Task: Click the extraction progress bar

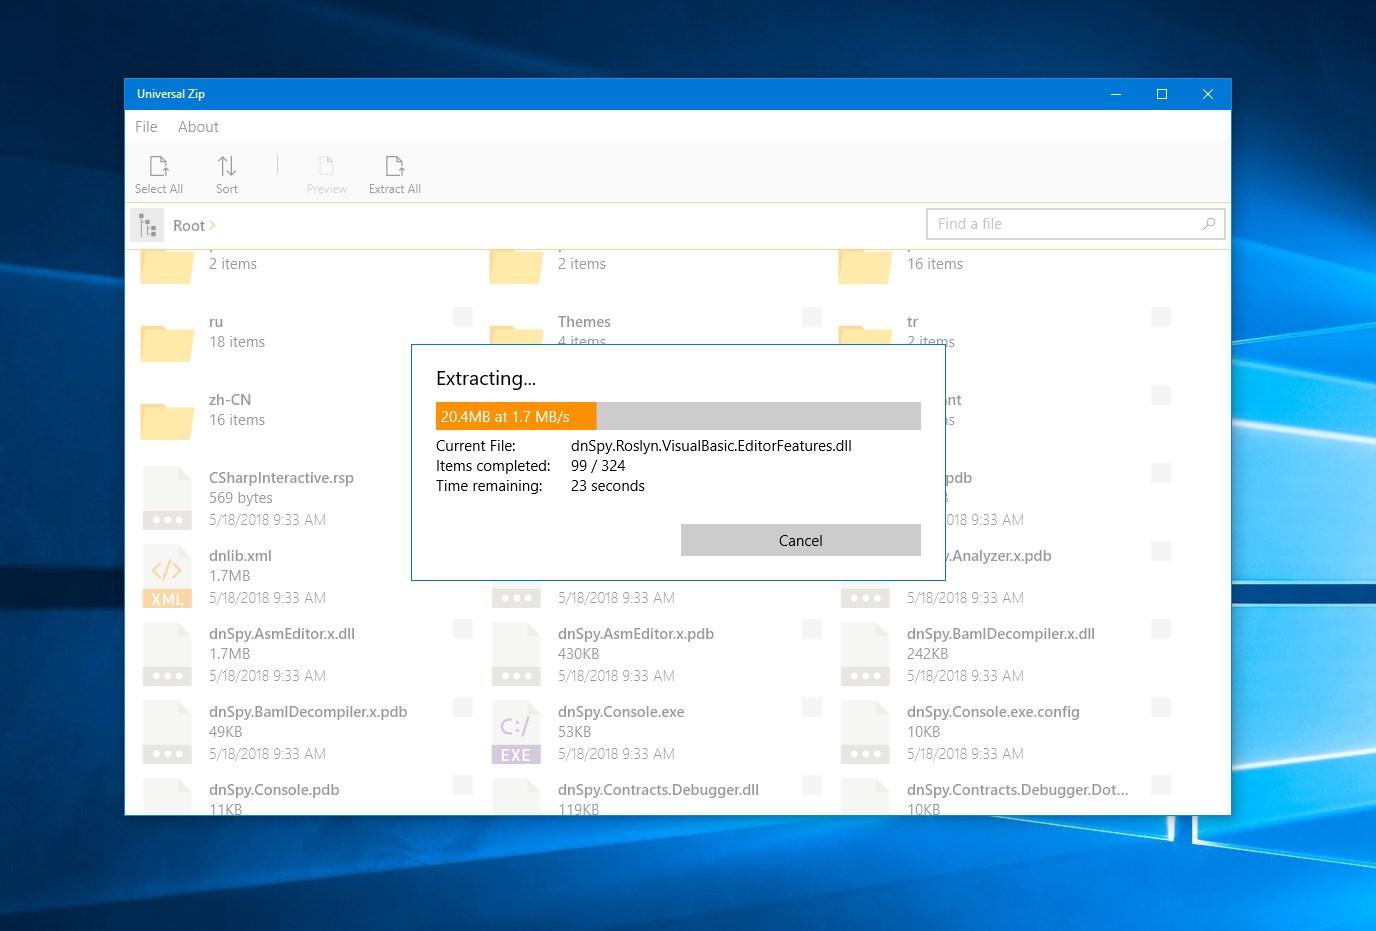Action: [678, 416]
